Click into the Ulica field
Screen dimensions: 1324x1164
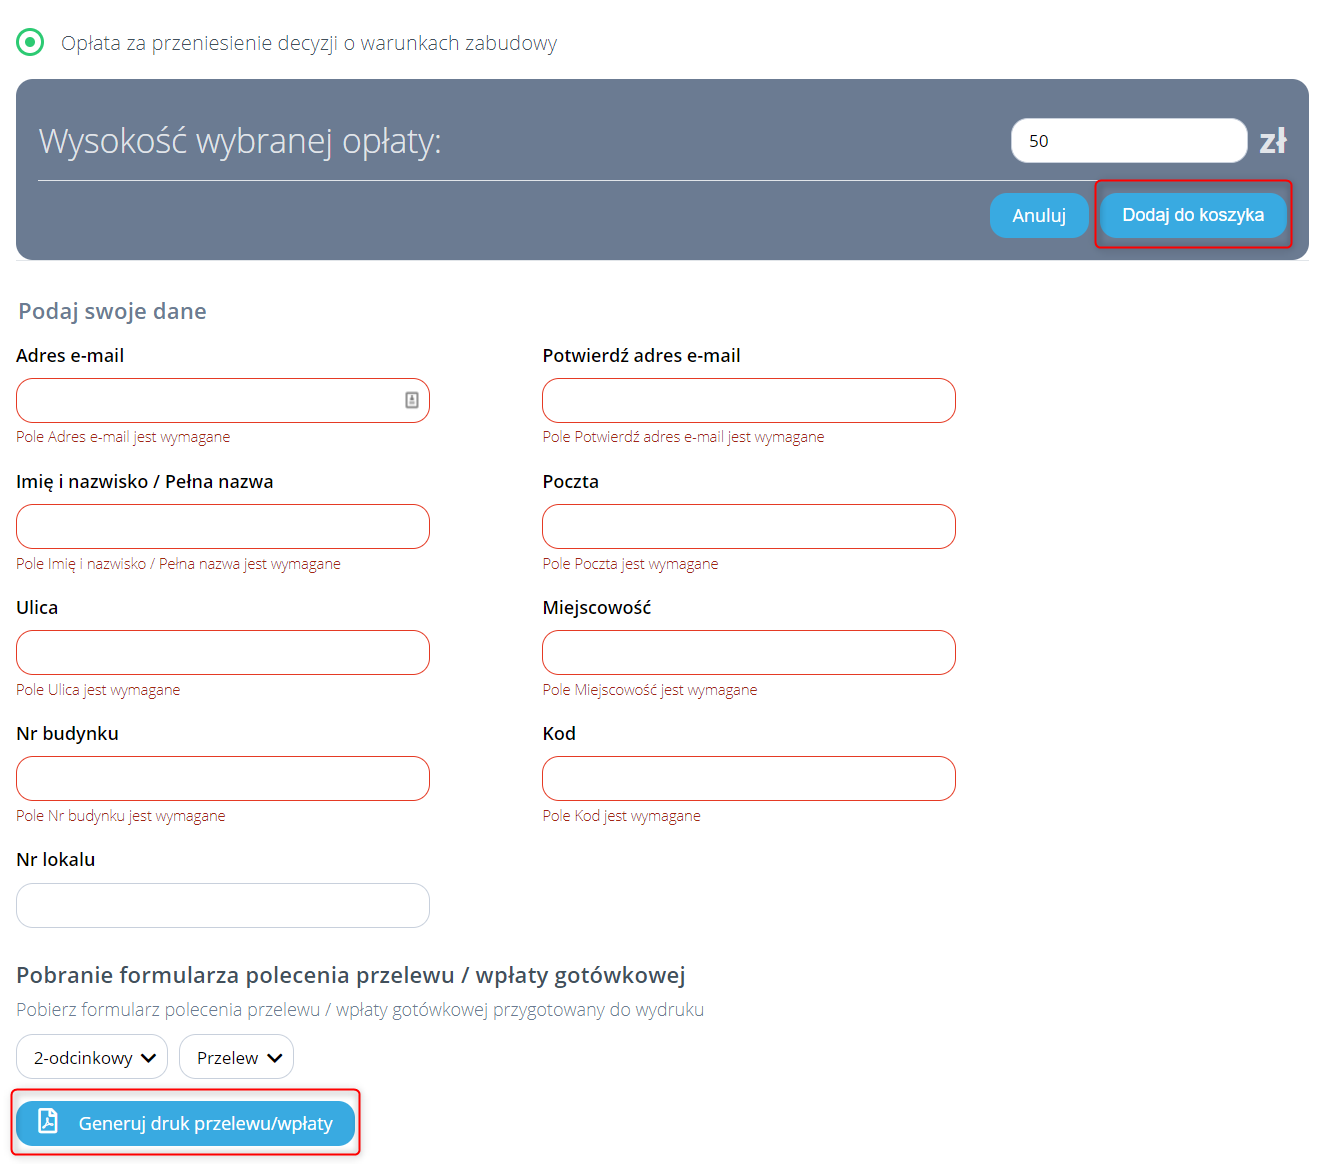[222, 653]
